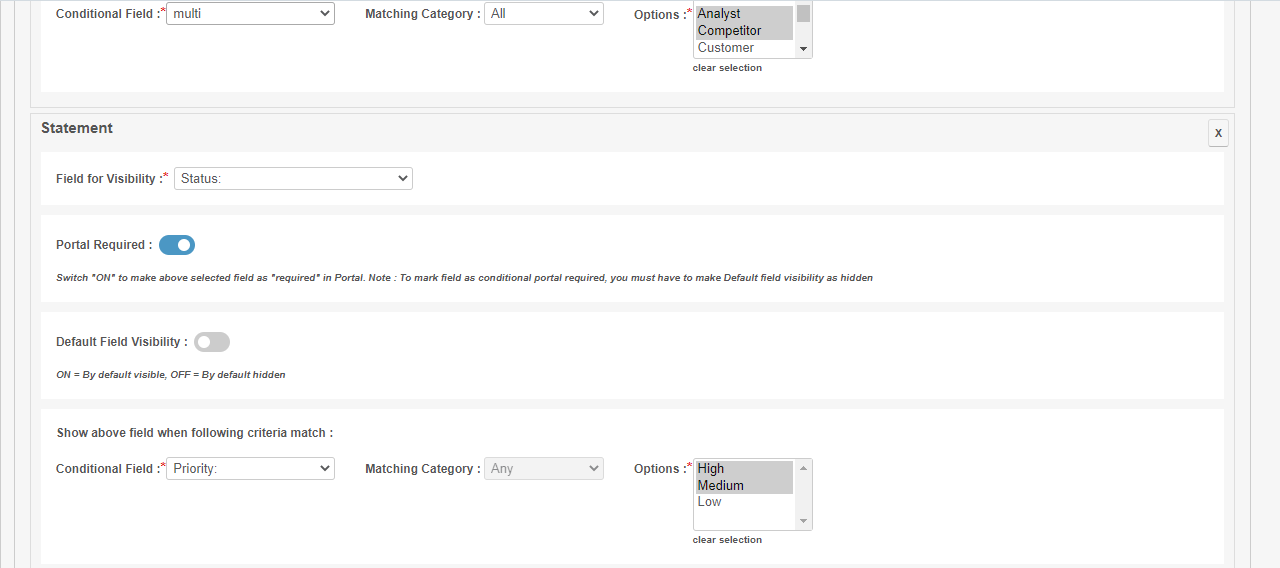Click clear selection under the Analyst options list
The height and width of the screenshot is (568, 1280).
[727, 68]
